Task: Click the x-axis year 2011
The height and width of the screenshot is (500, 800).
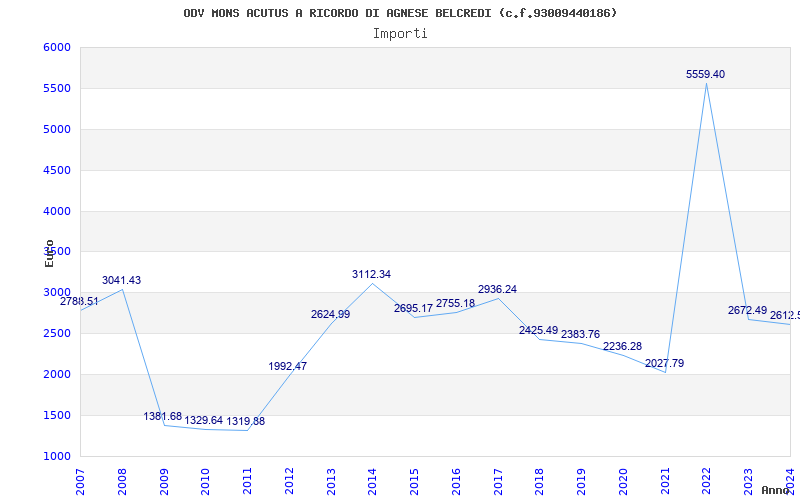Action: click(247, 482)
